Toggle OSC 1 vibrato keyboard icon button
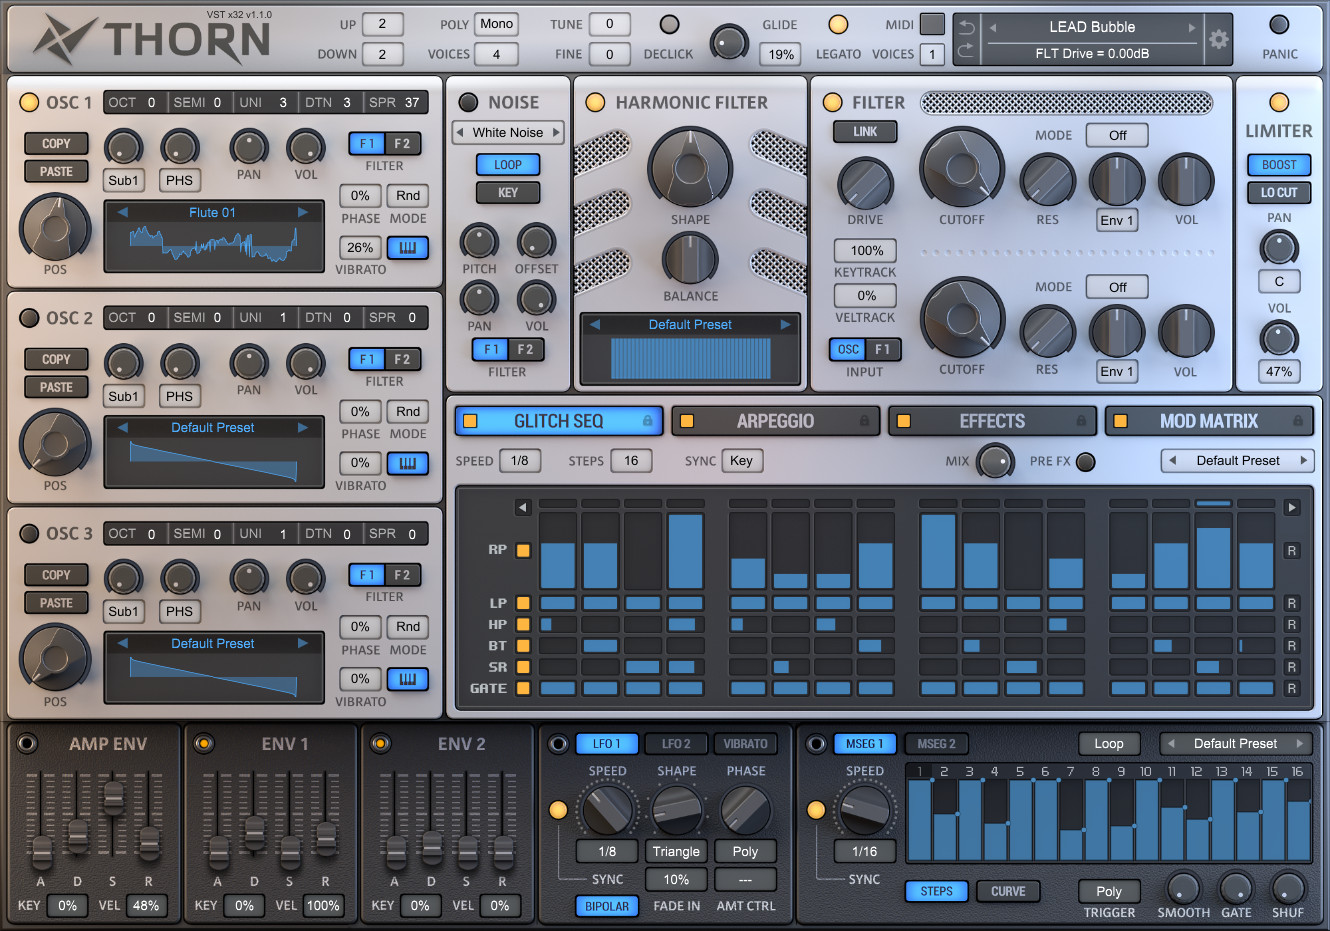This screenshot has width=1330, height=931. pyautogui.click(x=407, y=248)
